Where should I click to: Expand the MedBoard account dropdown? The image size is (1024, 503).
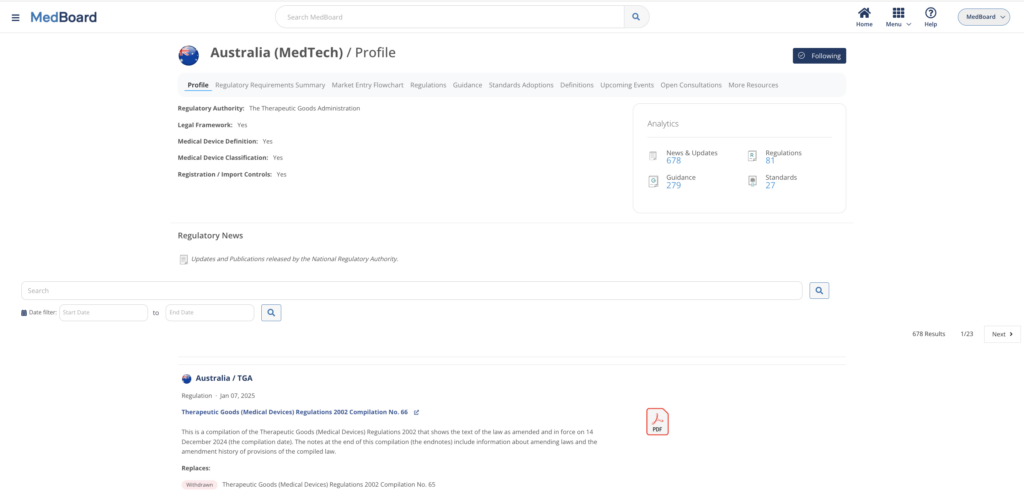click(984, 17)
